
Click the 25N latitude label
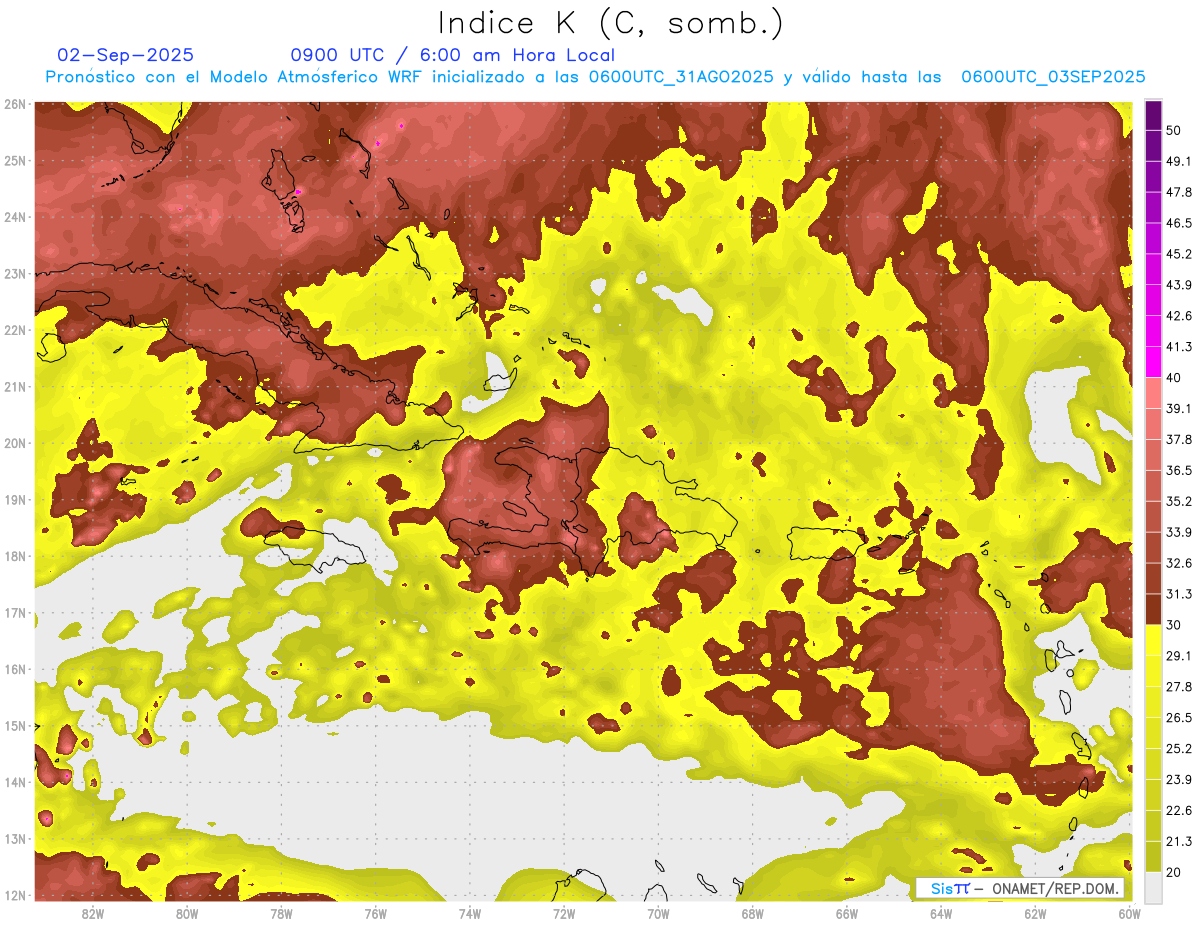pyautogui.click(x=15, y=160)
